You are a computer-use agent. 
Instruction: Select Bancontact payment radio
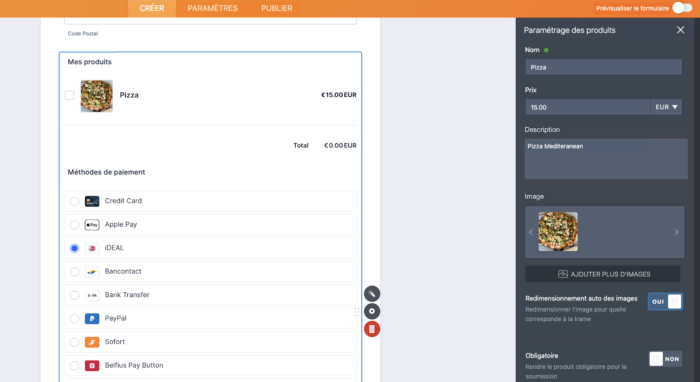(x=75, y=272)
